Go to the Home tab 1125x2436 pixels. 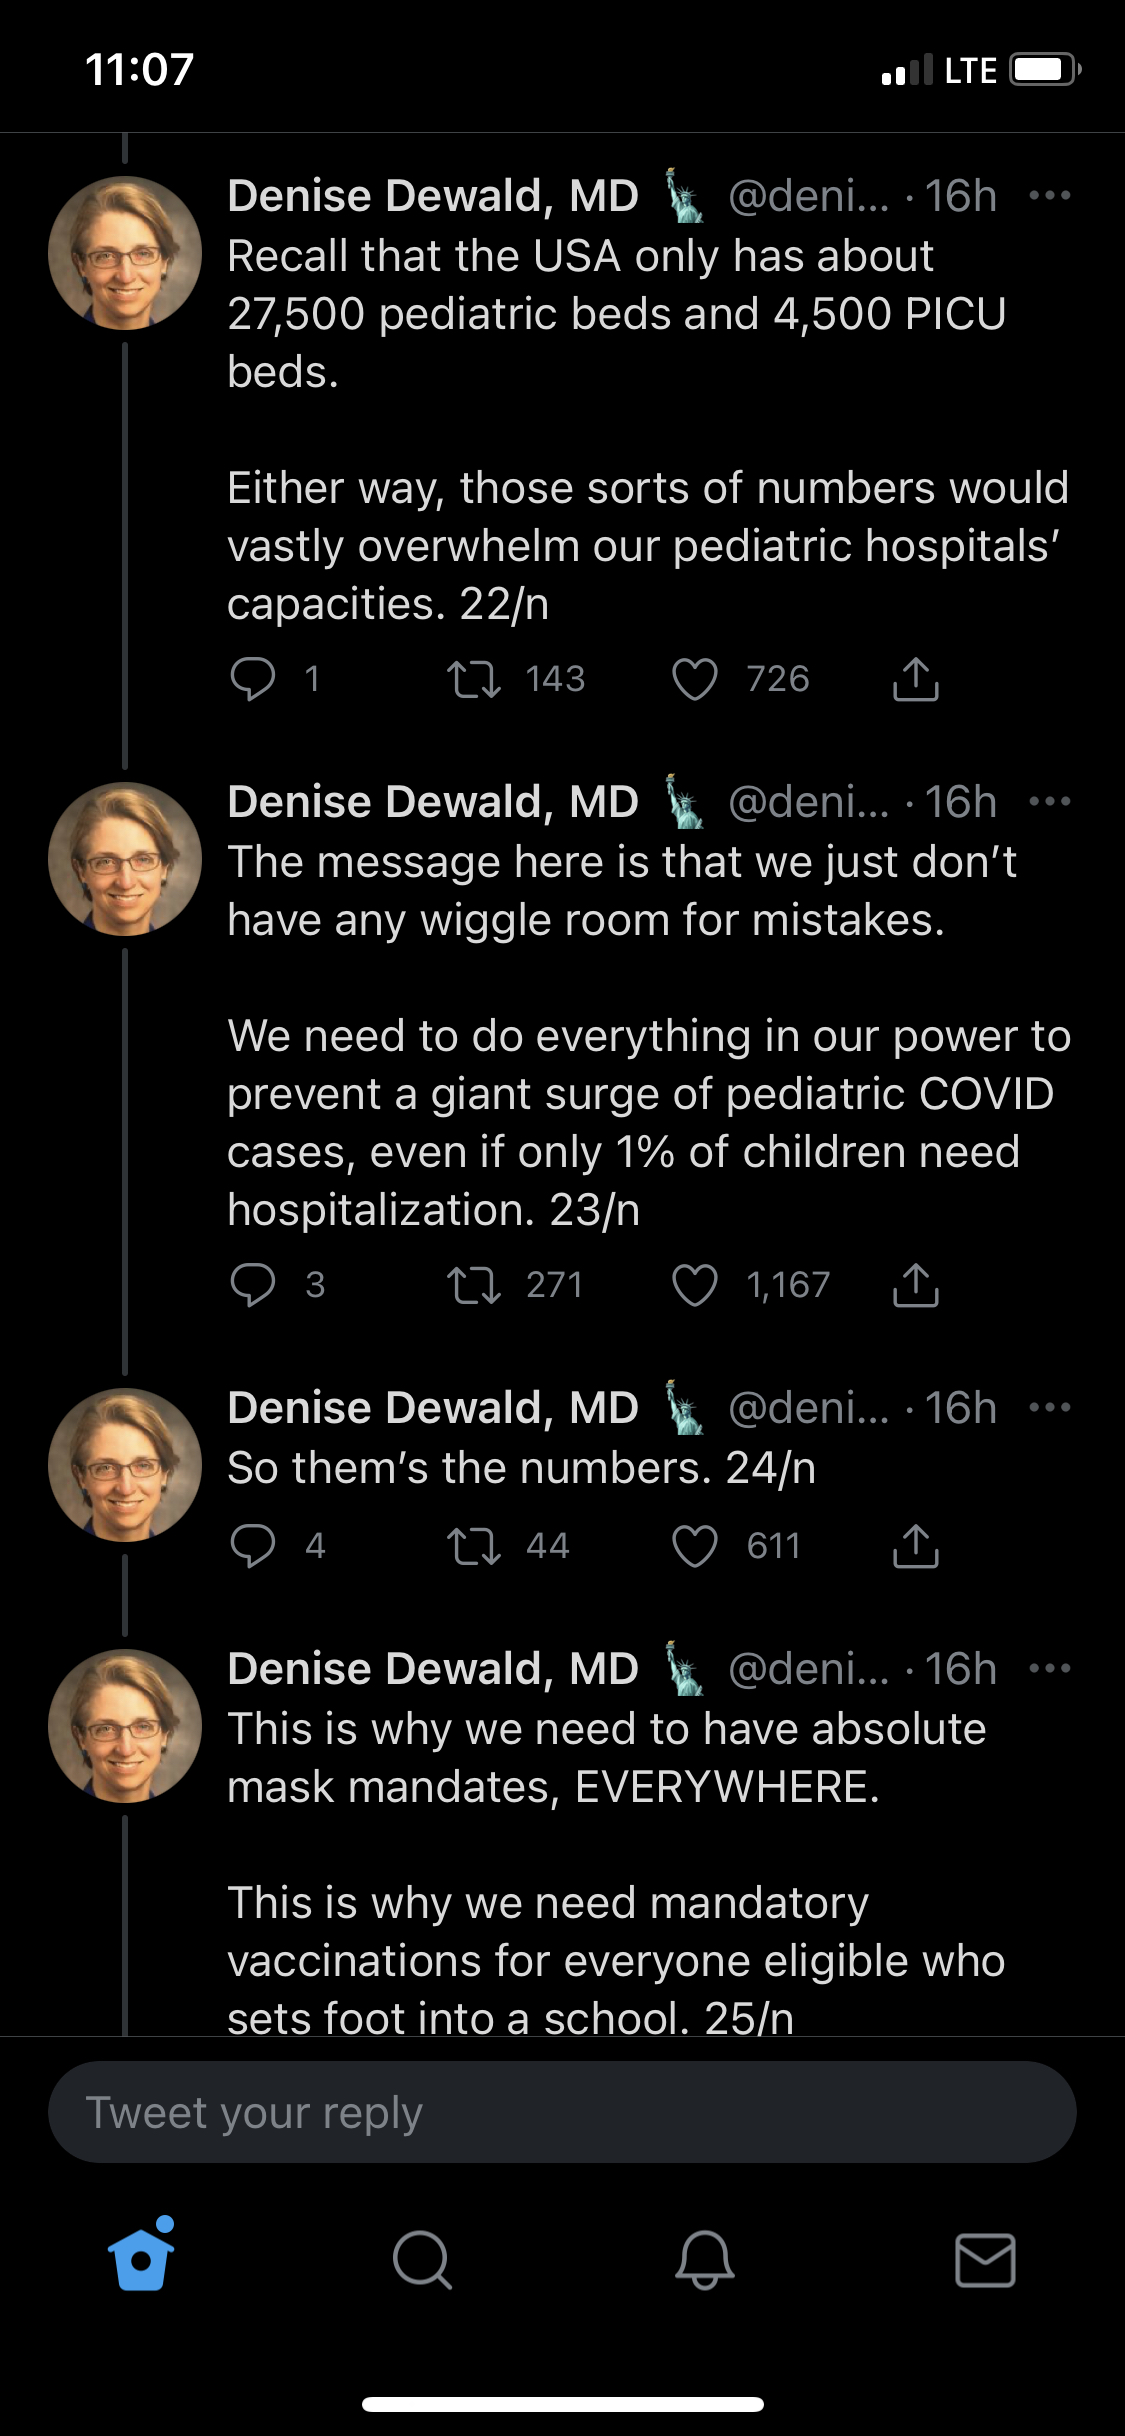pyautogui.click(x=141, y=2260)
